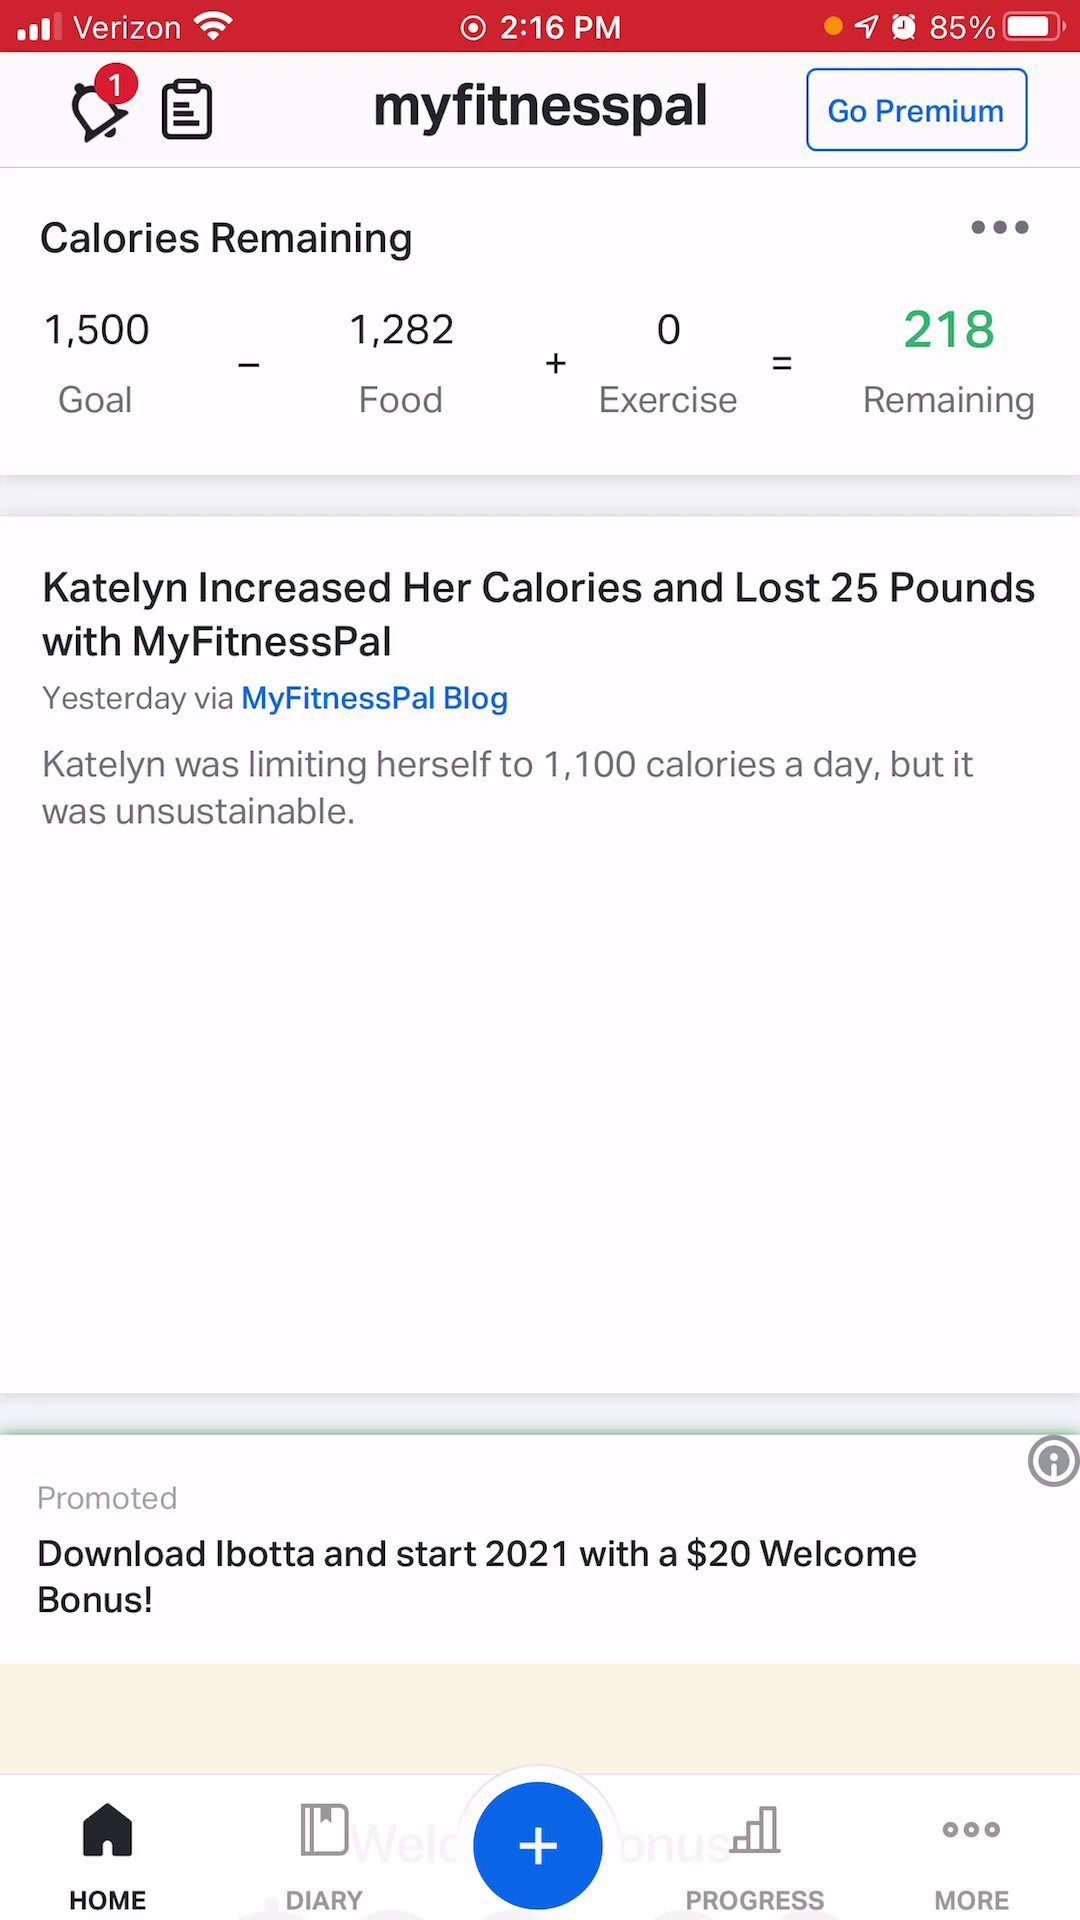Tap the ad info icon

1053,1461
